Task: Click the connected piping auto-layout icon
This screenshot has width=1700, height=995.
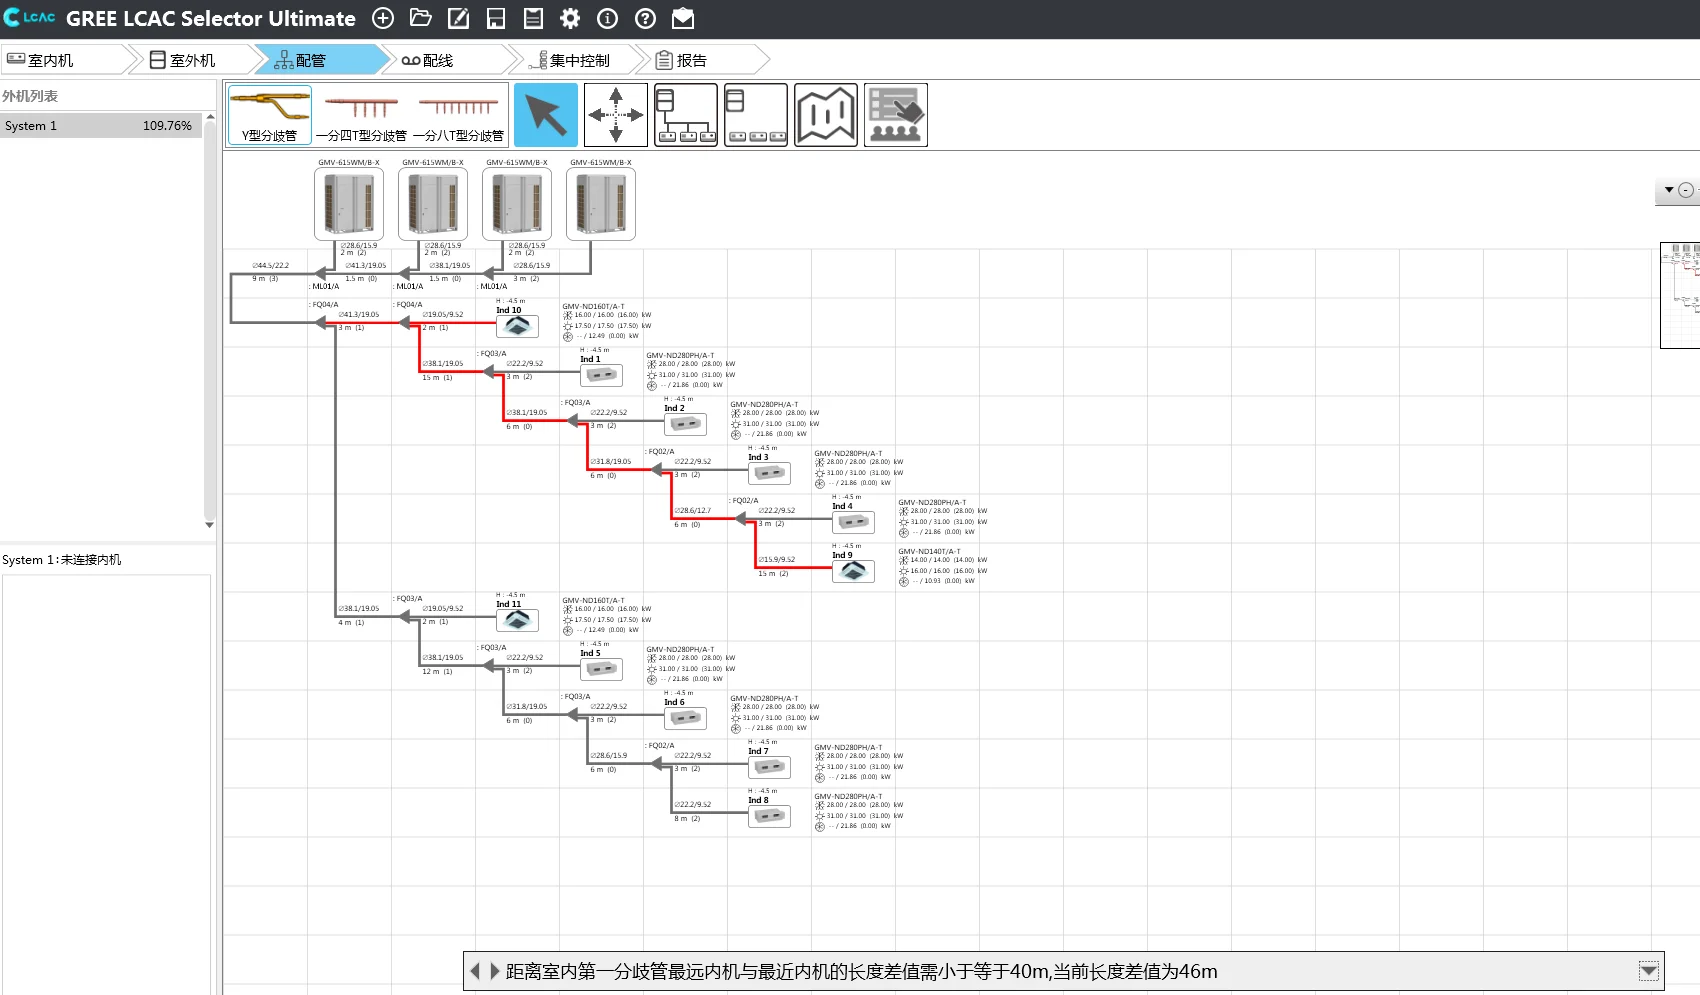Action: tap(686, 115)
